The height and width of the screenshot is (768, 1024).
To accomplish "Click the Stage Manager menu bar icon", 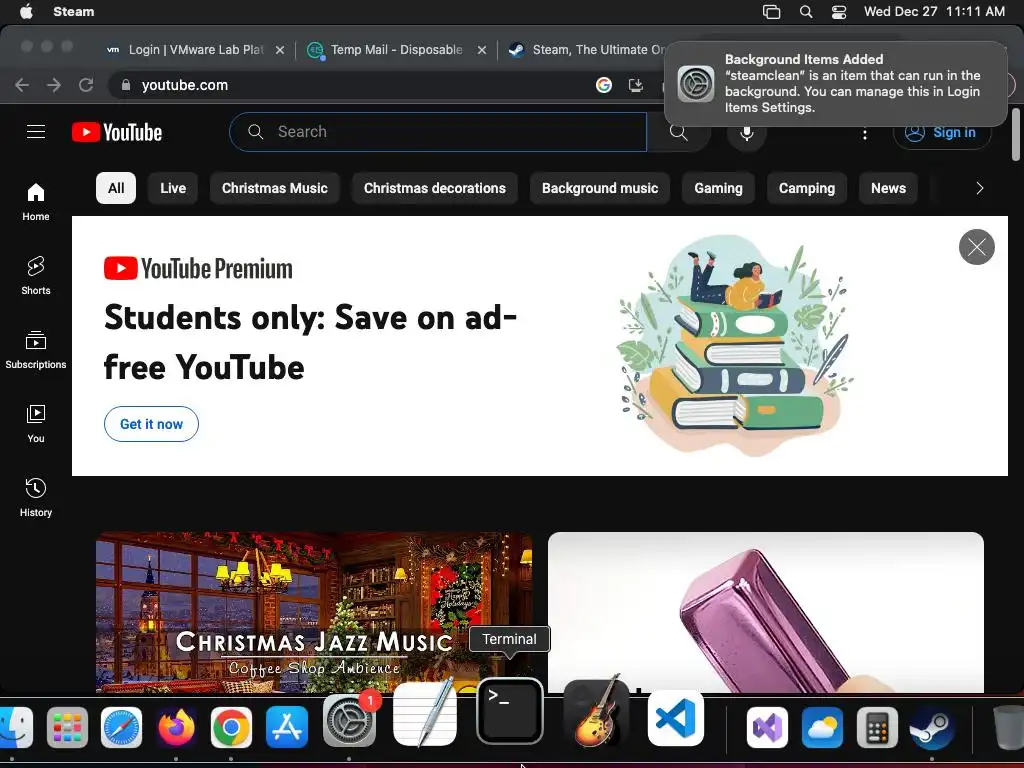I will pyautogui.click(x=771, y=11).
